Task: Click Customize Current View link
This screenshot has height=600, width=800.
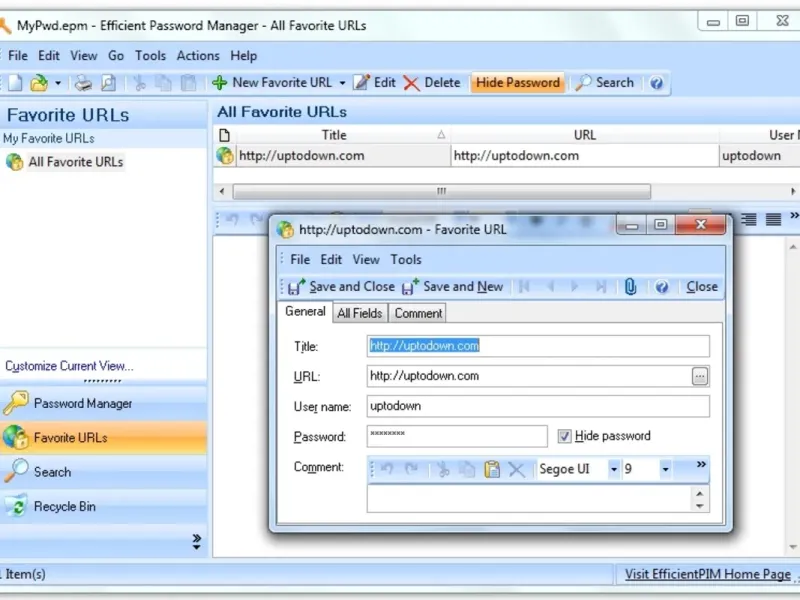Action: [69, 366]
